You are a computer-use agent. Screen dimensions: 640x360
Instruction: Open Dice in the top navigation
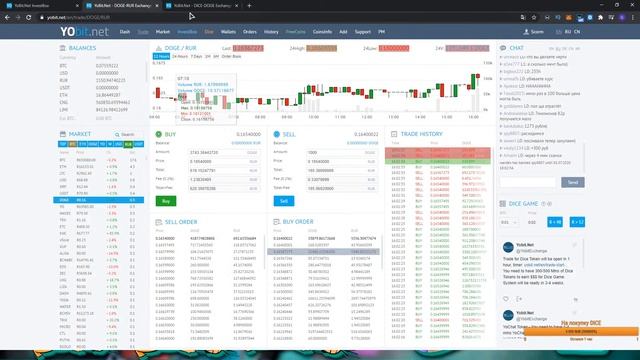tap(209, 32)
